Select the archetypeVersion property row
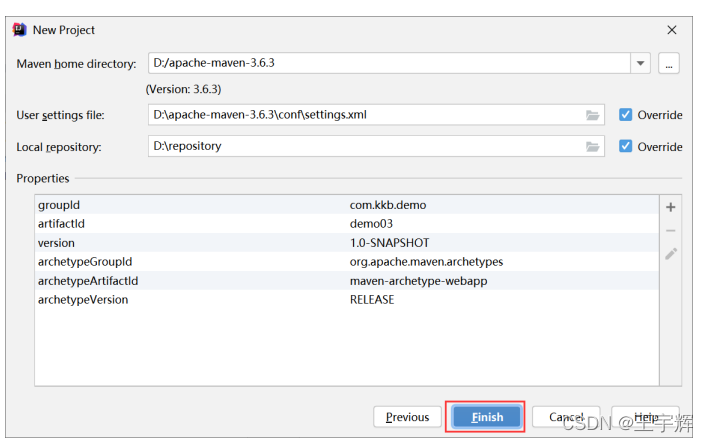The width and height of the screenshot is (708, 442). (346, 300)
